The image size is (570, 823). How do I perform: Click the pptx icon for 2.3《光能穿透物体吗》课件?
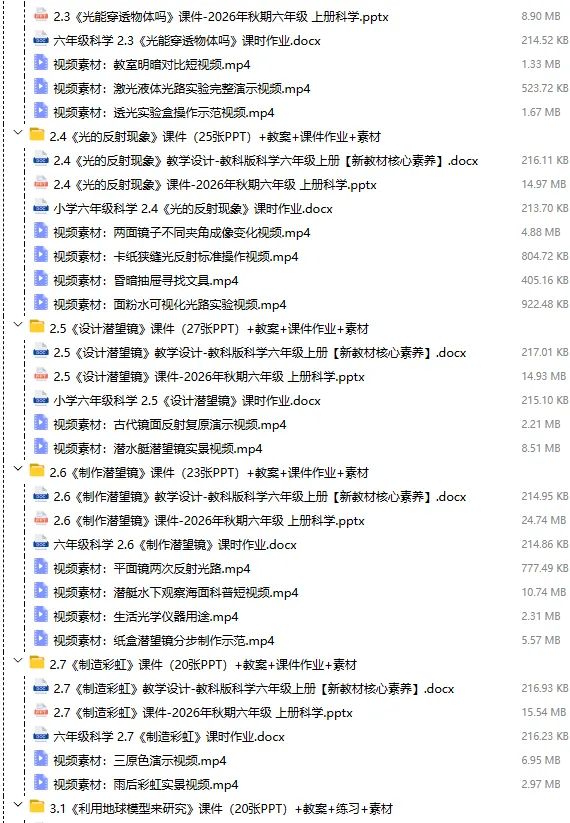click(x=40, y=16)
